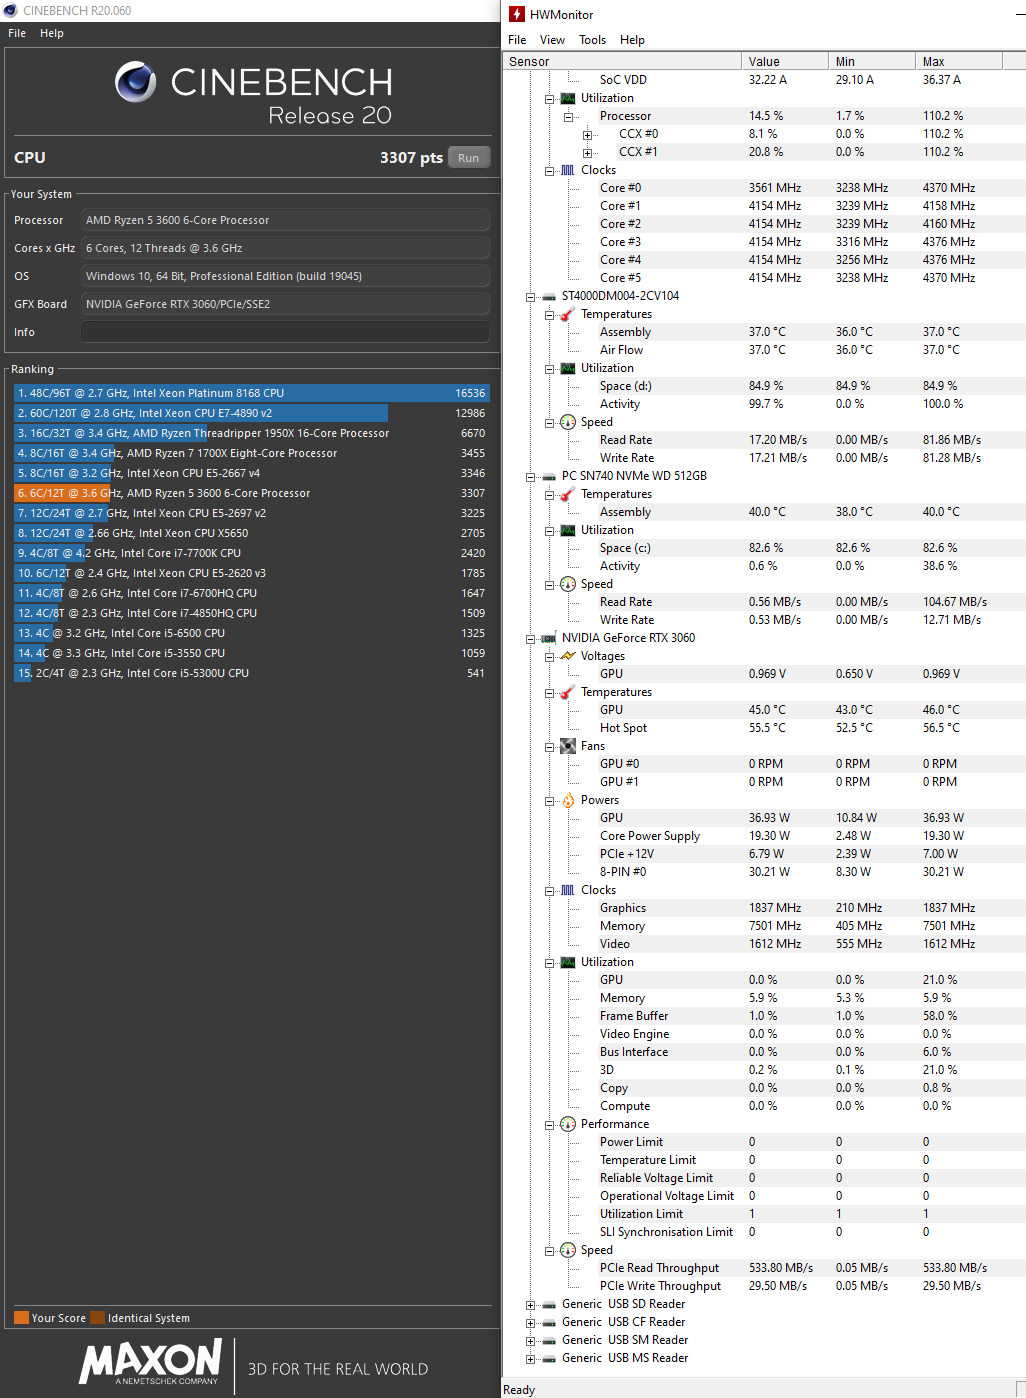
Task: Click the Generic USB SM Reader icon
Action: [549, 1340]
